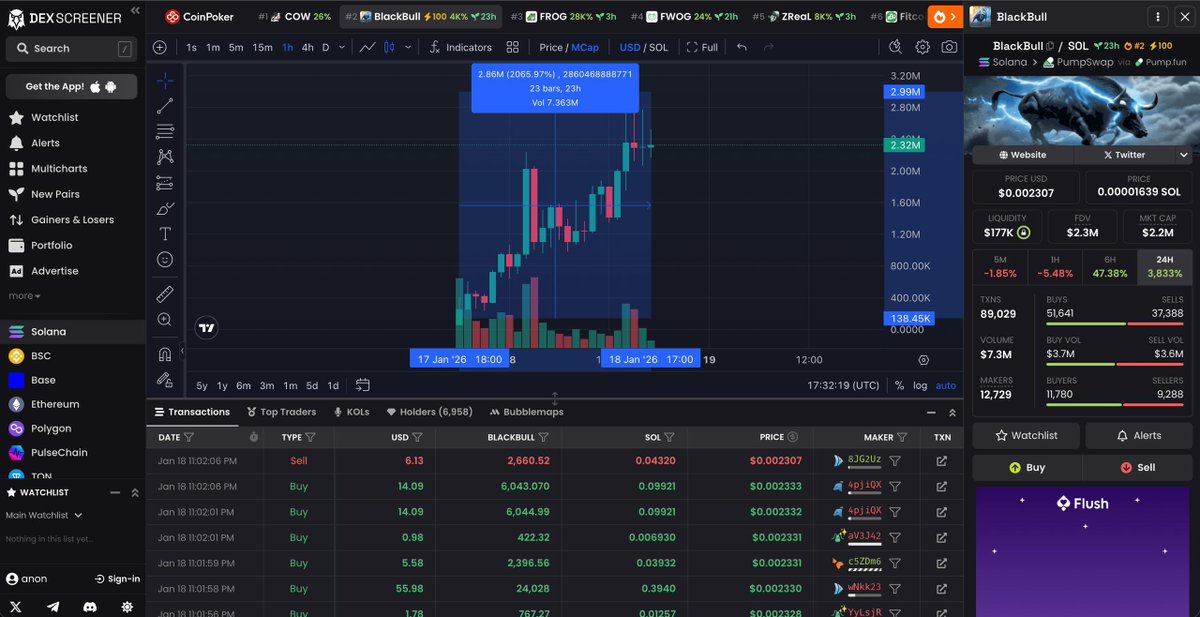The image size is (1200, 617).
Task: Toggle Full screen chart mode
Action: [702, 47]
